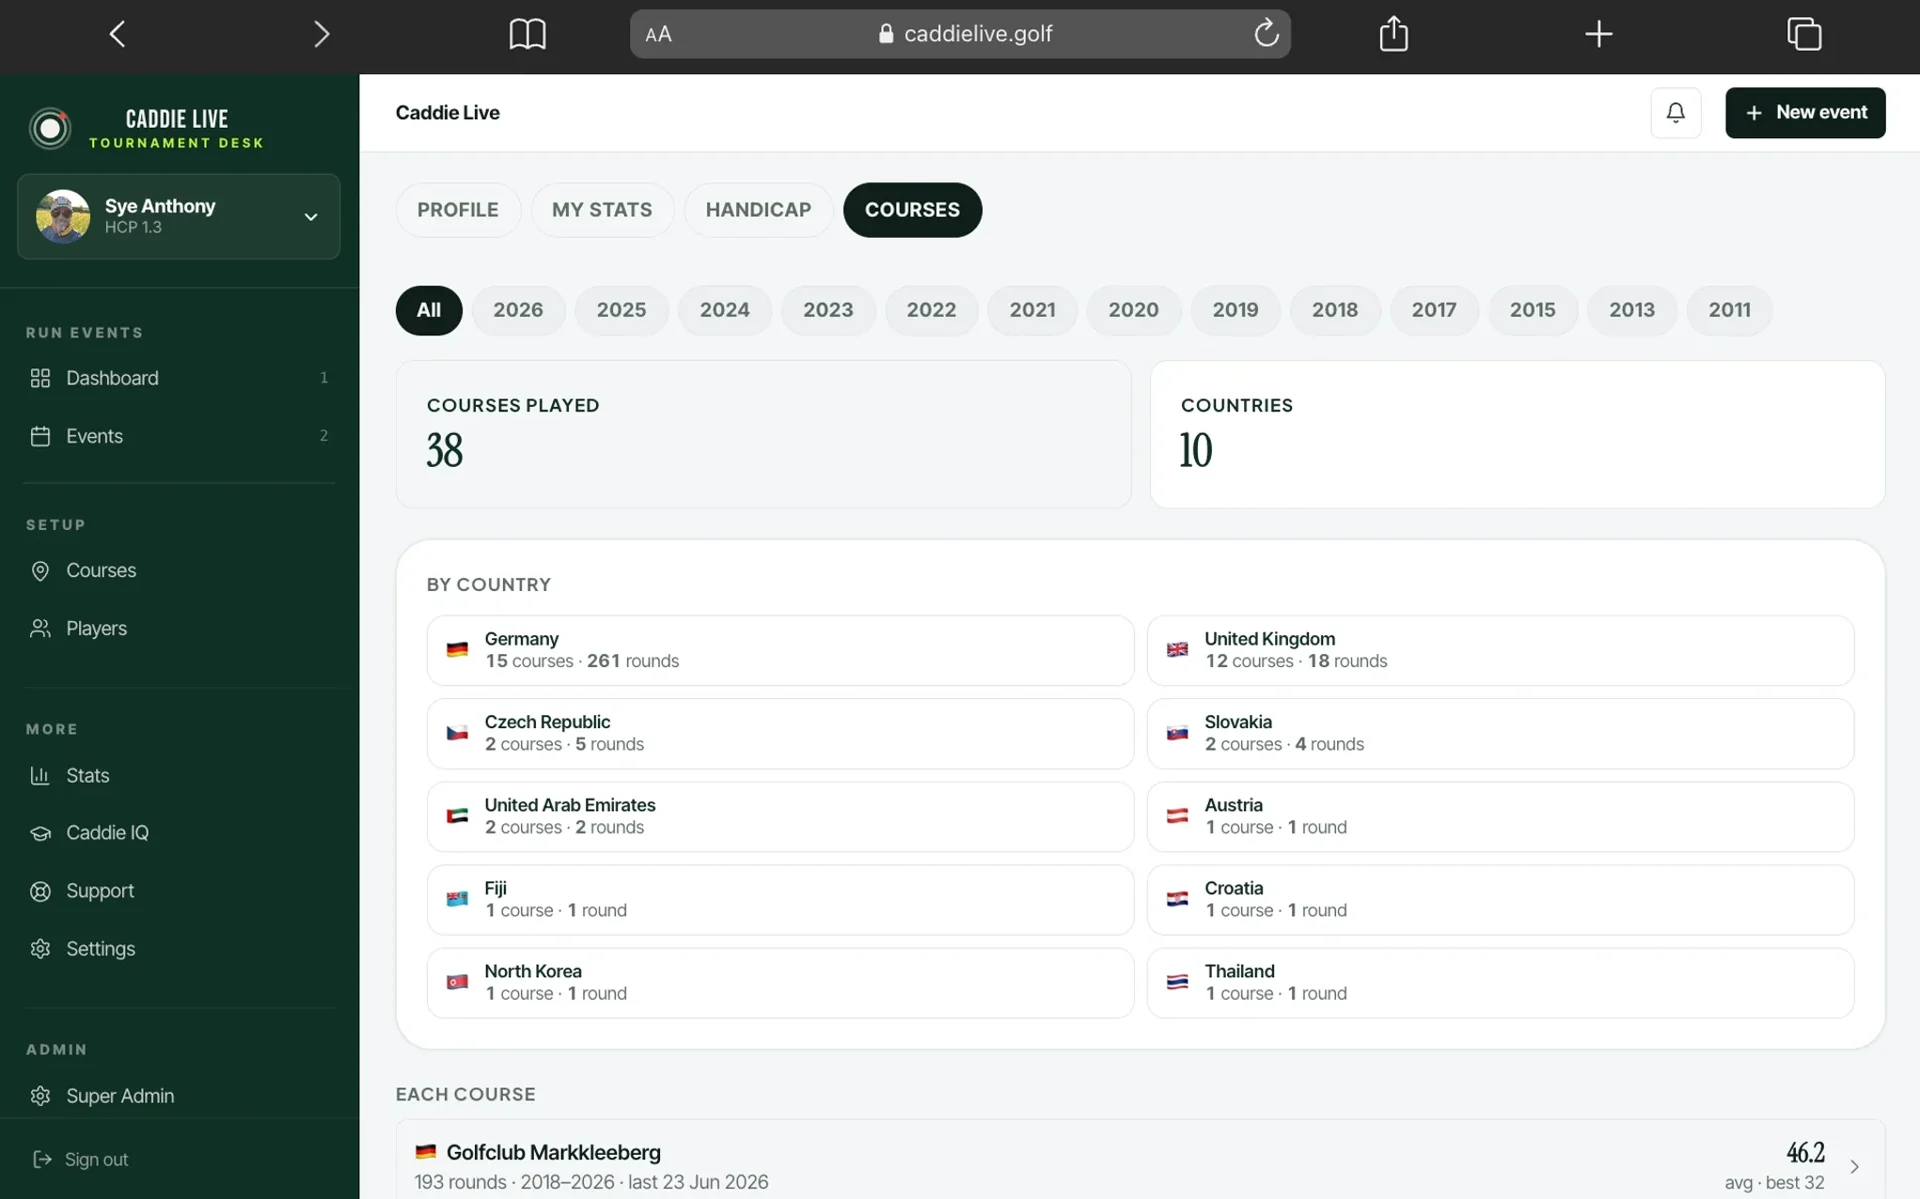Click Super Admin gear icon
The image size is (1920, 1199).
(x=40, y=1096)
